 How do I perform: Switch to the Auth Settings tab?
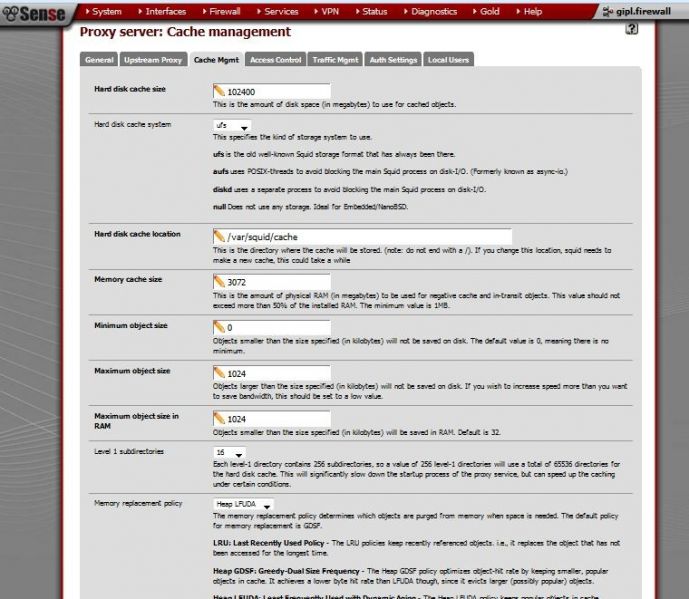coord(393,60)
